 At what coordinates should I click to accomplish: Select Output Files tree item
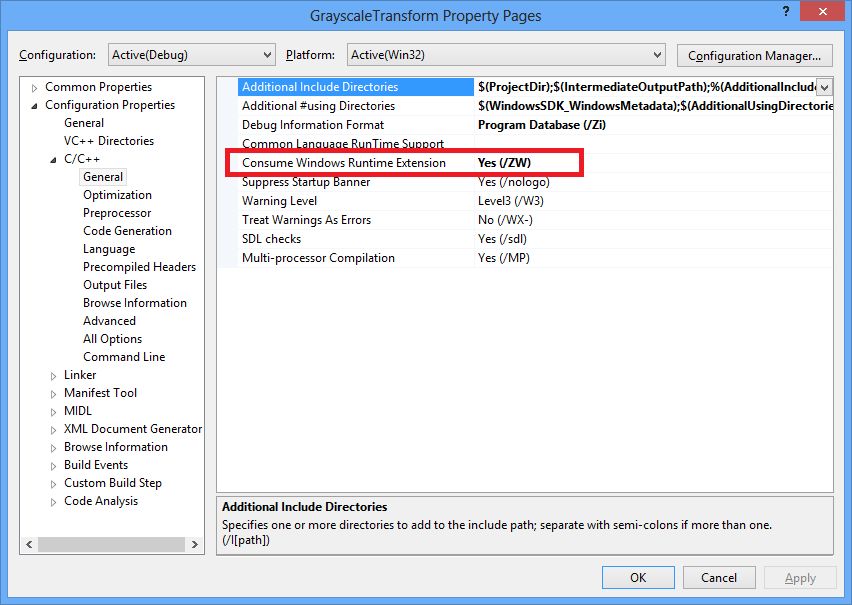click(x=115, y=284)
